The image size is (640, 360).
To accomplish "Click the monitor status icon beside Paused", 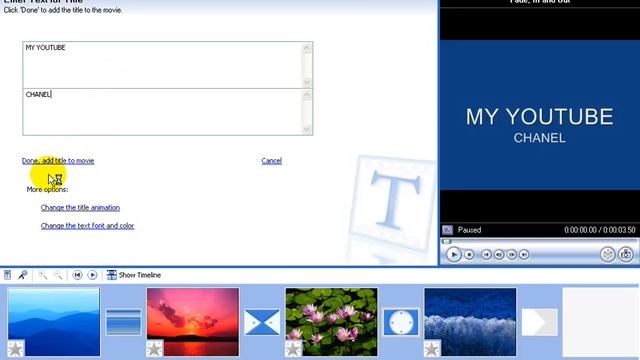I will pyautogui.click(x=448, y=230).
